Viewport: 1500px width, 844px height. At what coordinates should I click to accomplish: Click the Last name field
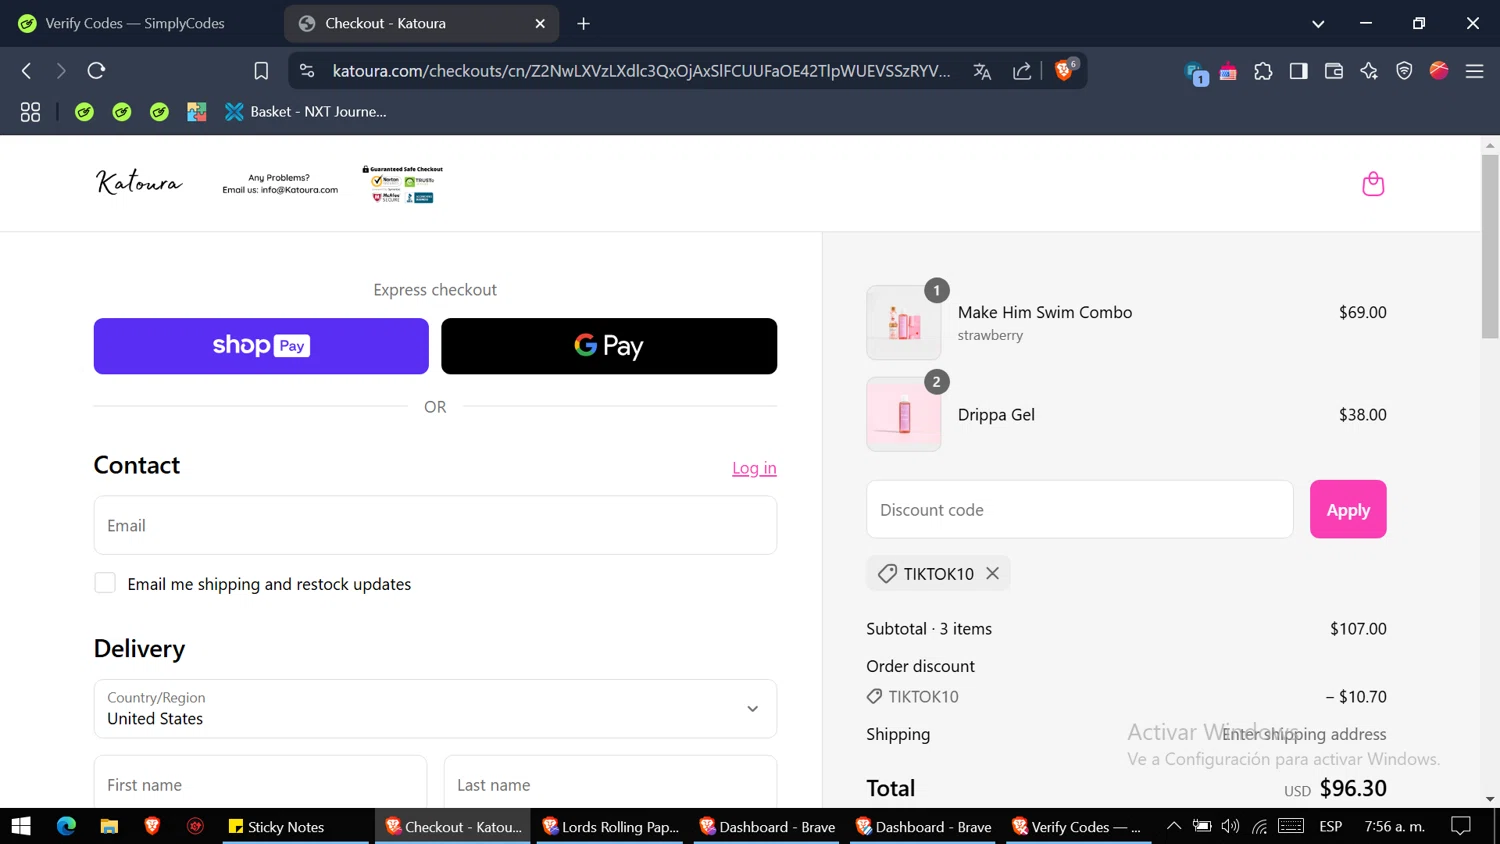pyautogui.click(x=610, y=784)
